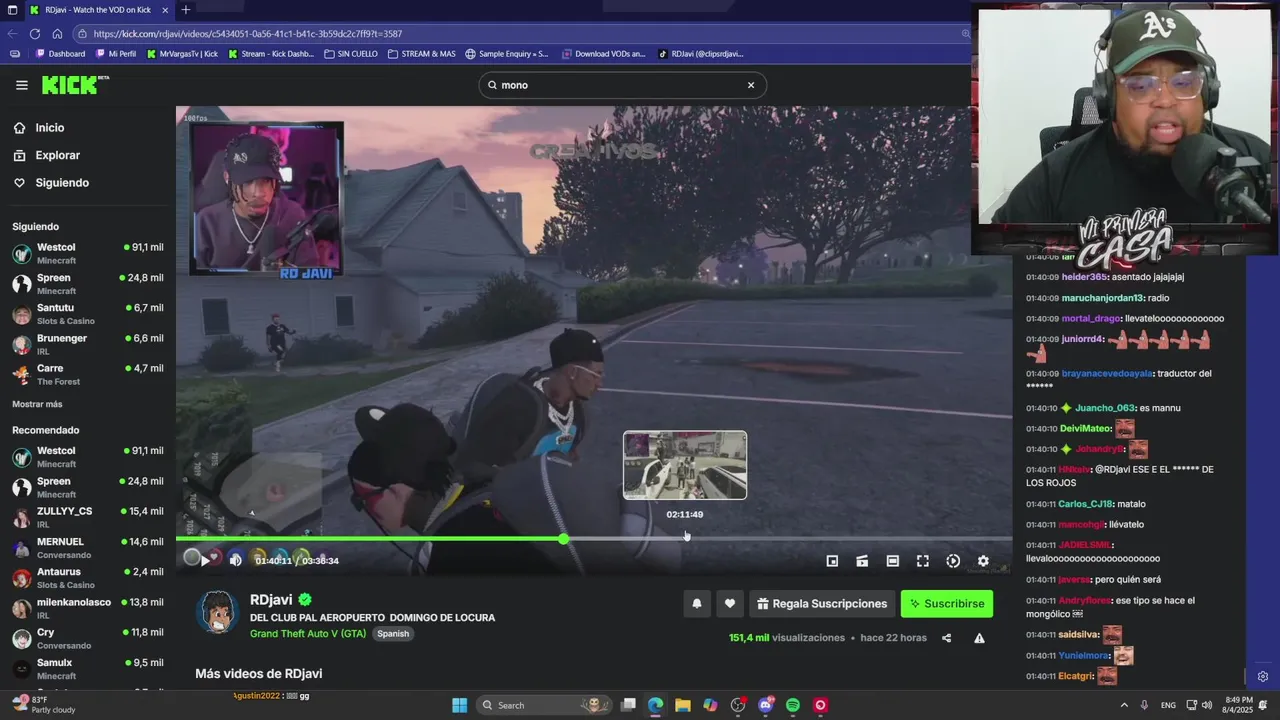Click the green Suscribirse button
Viewport: 1280px width, 720px height.
click(947, 604)
